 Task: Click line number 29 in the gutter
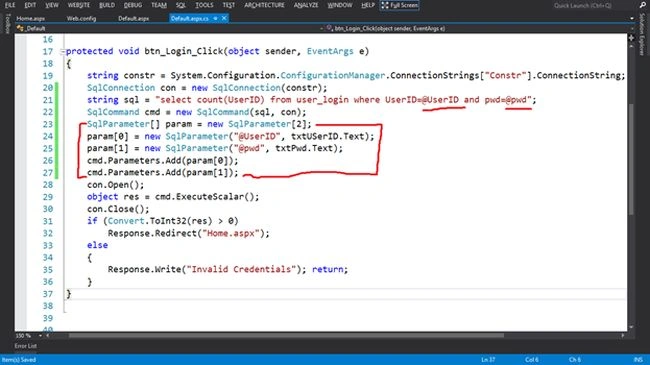coord(48,197)
